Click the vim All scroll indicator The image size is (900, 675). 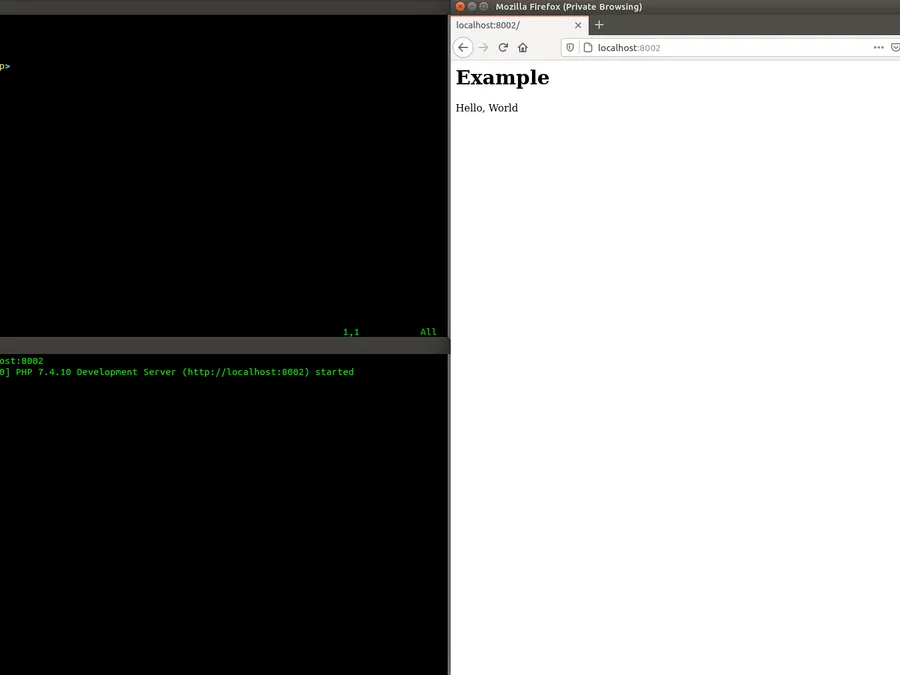click(428, 332)
